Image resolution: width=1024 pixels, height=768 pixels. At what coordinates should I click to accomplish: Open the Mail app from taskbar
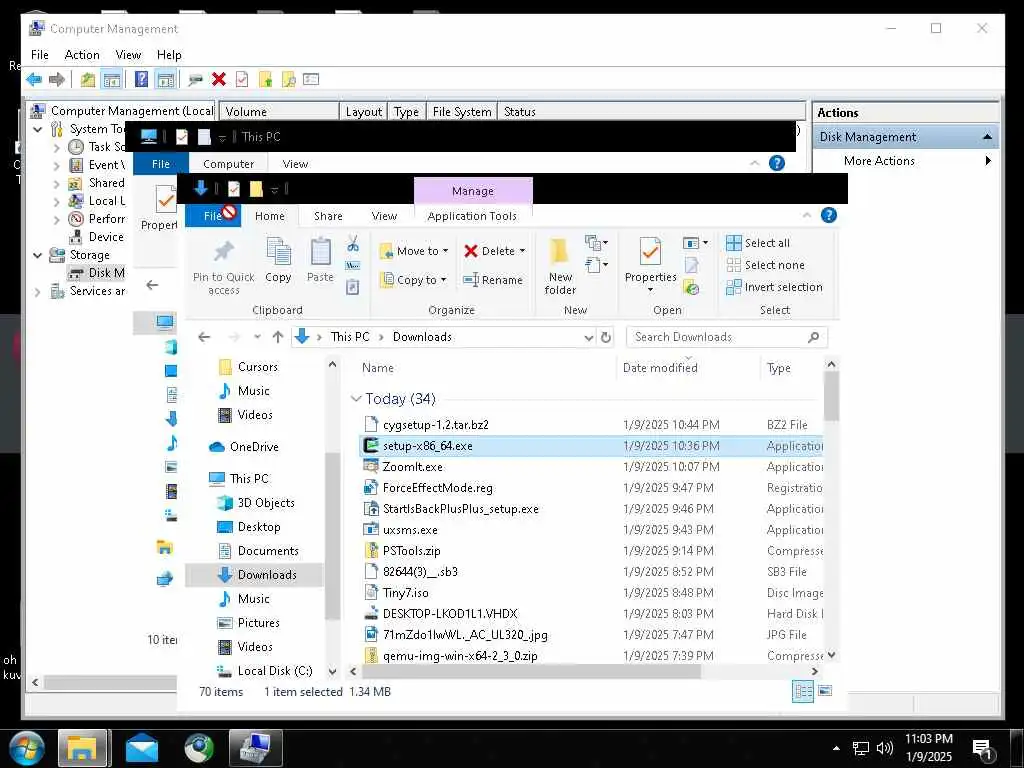[x=141, y=748]
